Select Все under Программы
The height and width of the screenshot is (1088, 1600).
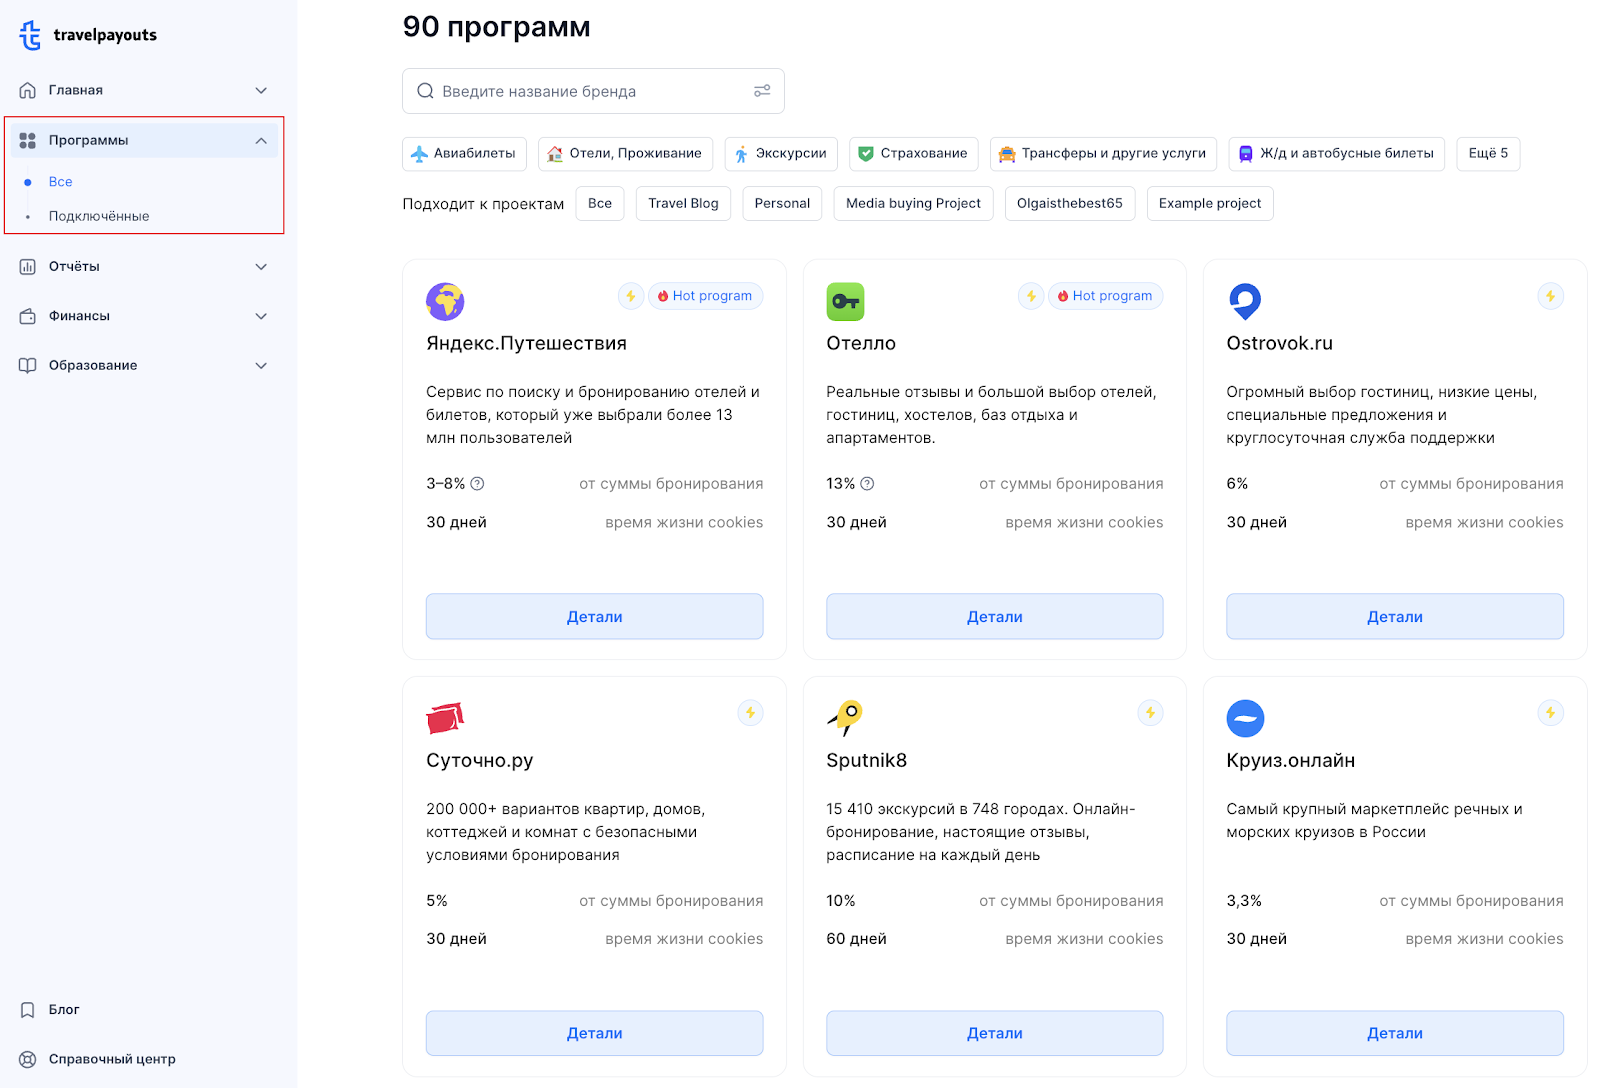[x=61, y=182]
